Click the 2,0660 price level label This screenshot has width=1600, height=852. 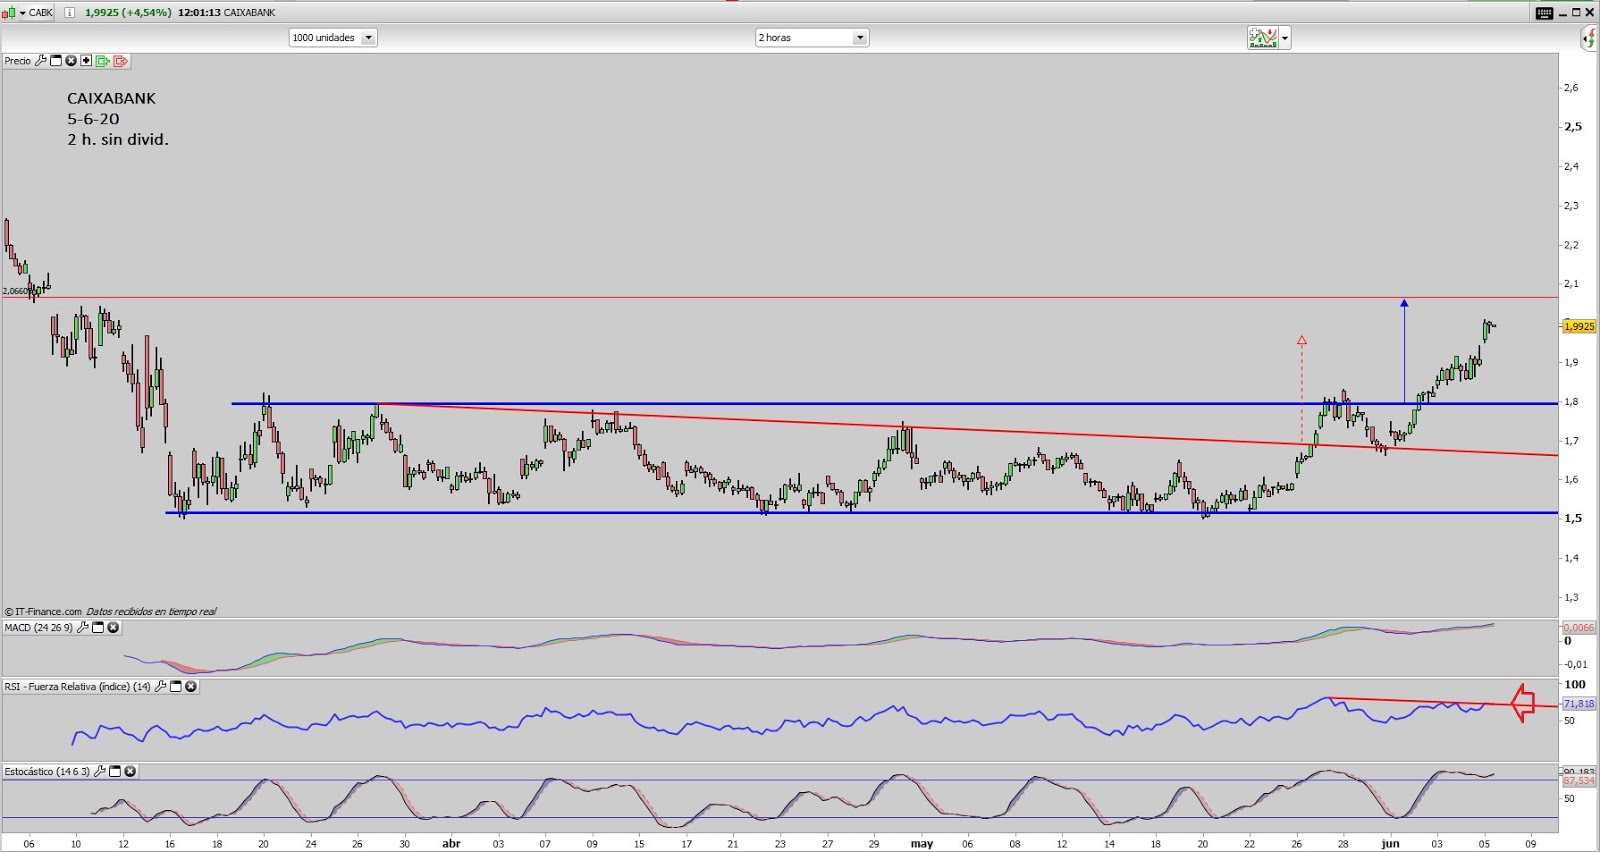15,291
